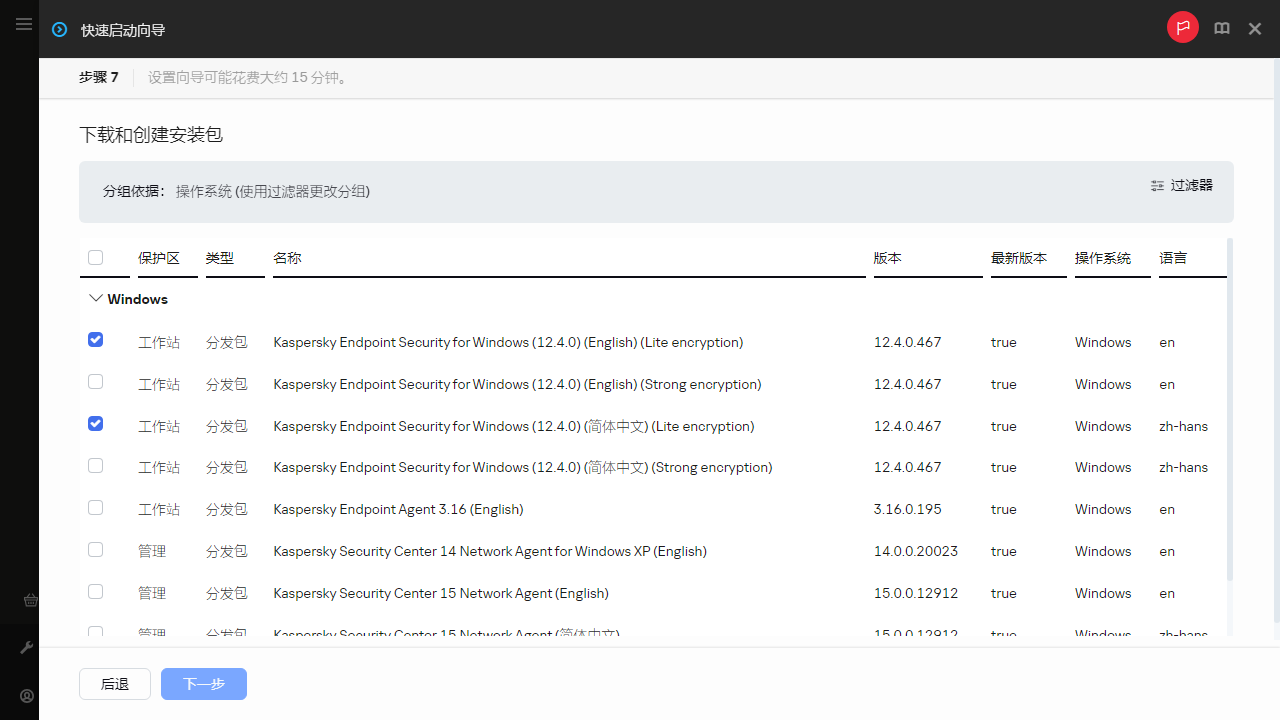Viewport: 1280px width, 720px height.
Task: Toggle the select-all checkbox in table header
Action: pos(95,257)
